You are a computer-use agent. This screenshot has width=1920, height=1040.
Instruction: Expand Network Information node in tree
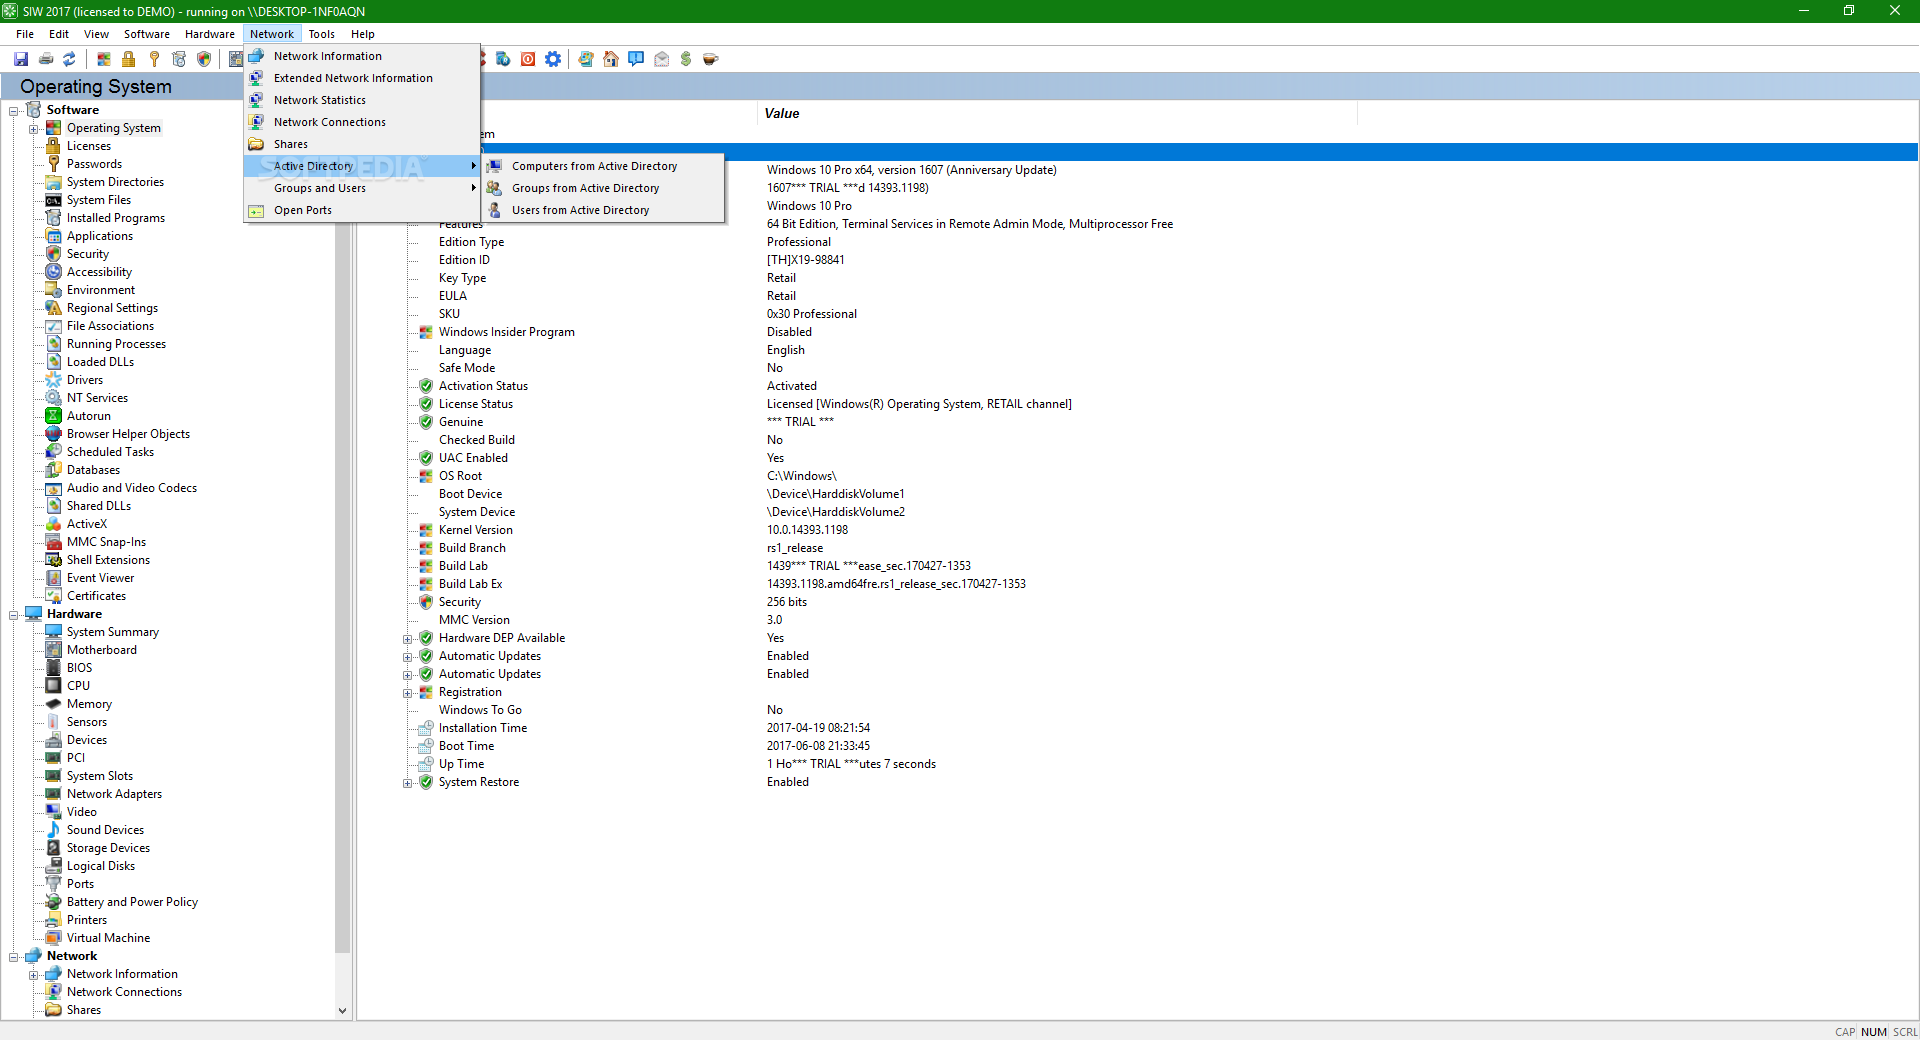[x=33, y=975]
